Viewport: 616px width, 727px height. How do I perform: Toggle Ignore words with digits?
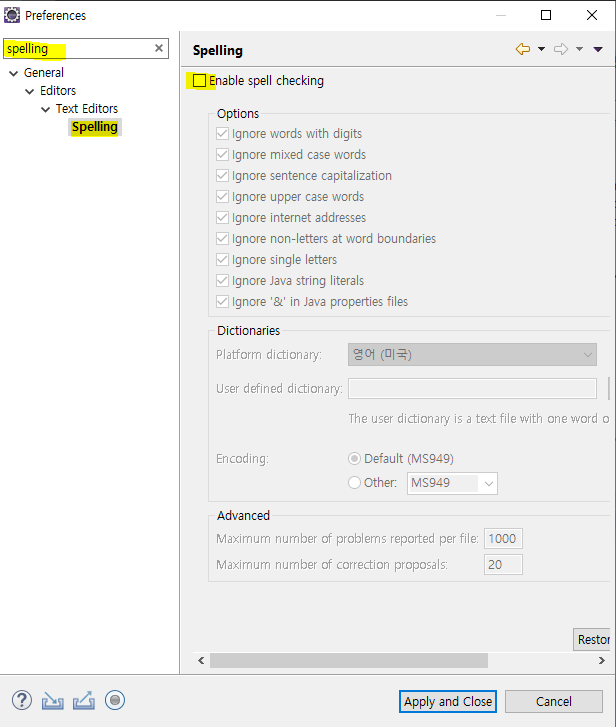(x=222, y=134)
